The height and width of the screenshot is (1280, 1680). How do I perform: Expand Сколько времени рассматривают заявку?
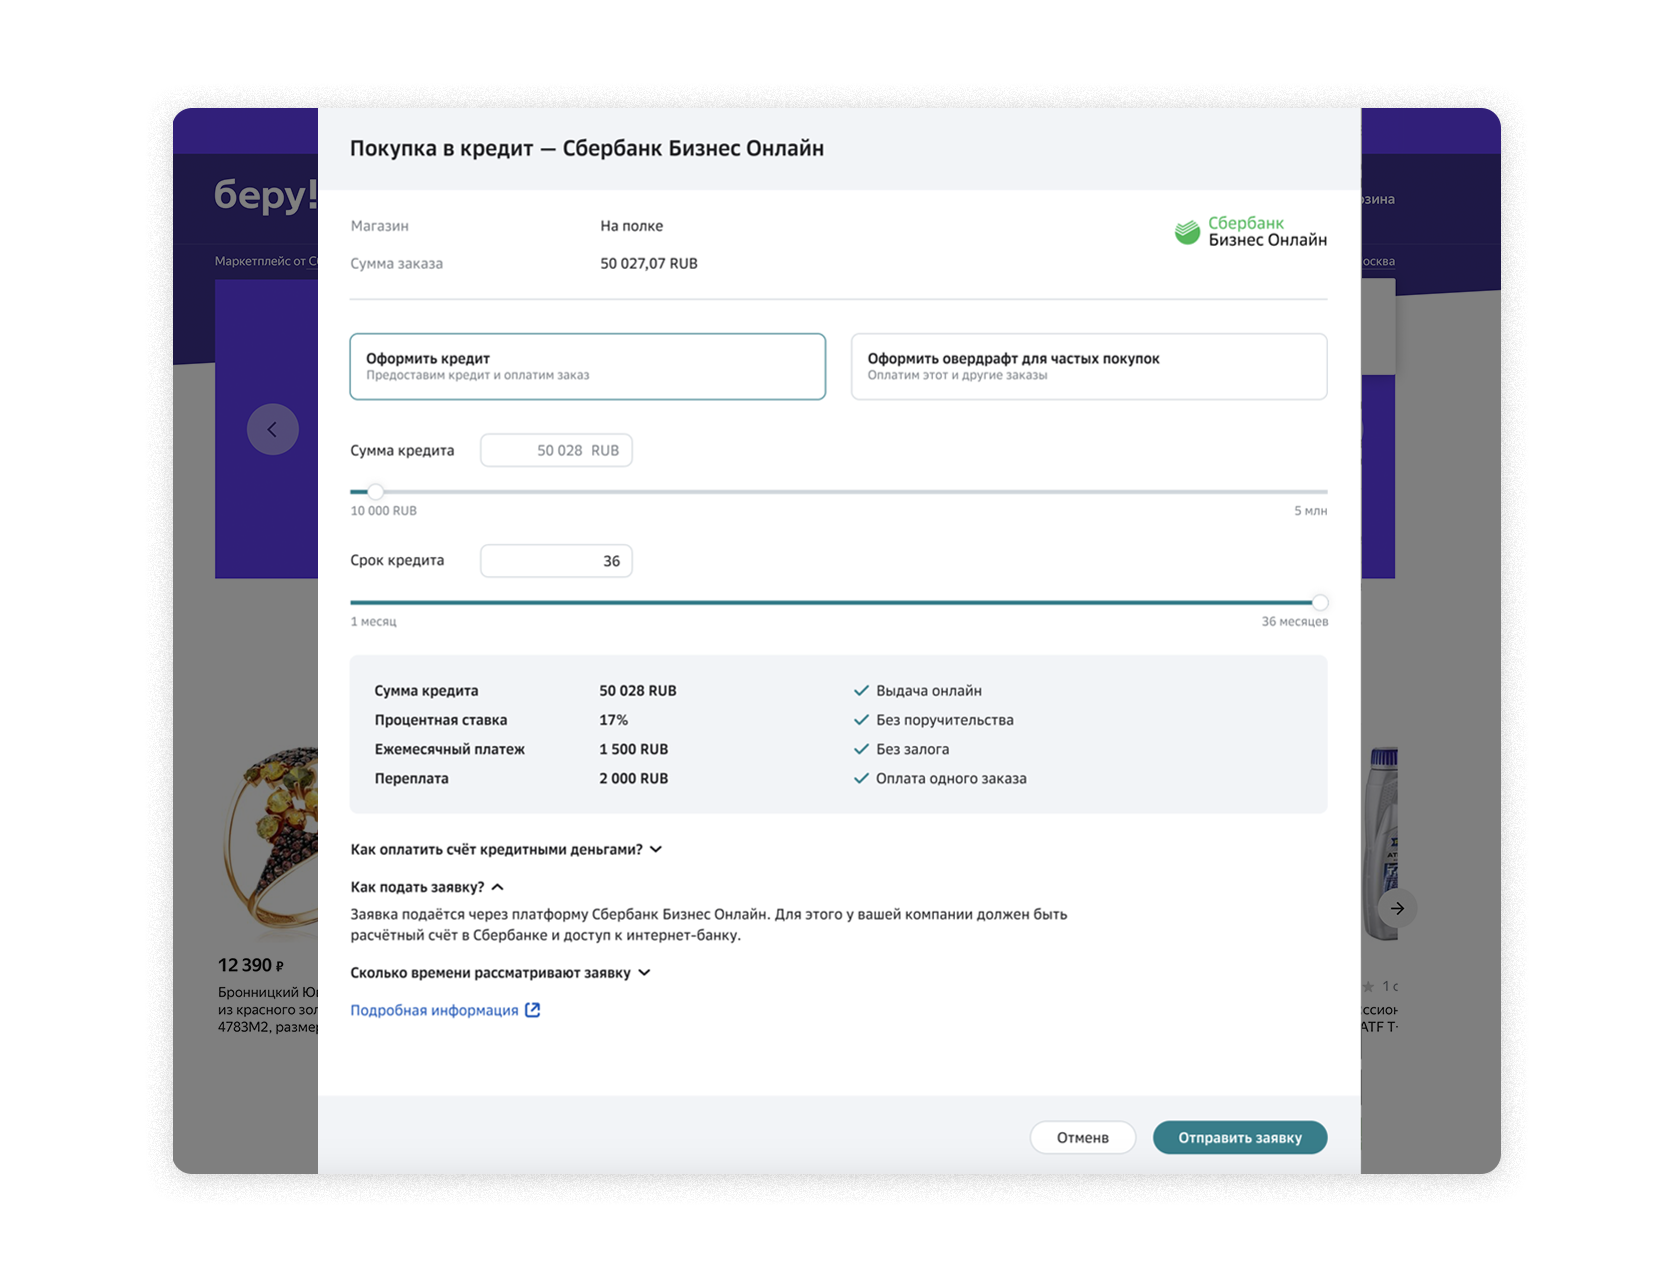tap(500, 973)
